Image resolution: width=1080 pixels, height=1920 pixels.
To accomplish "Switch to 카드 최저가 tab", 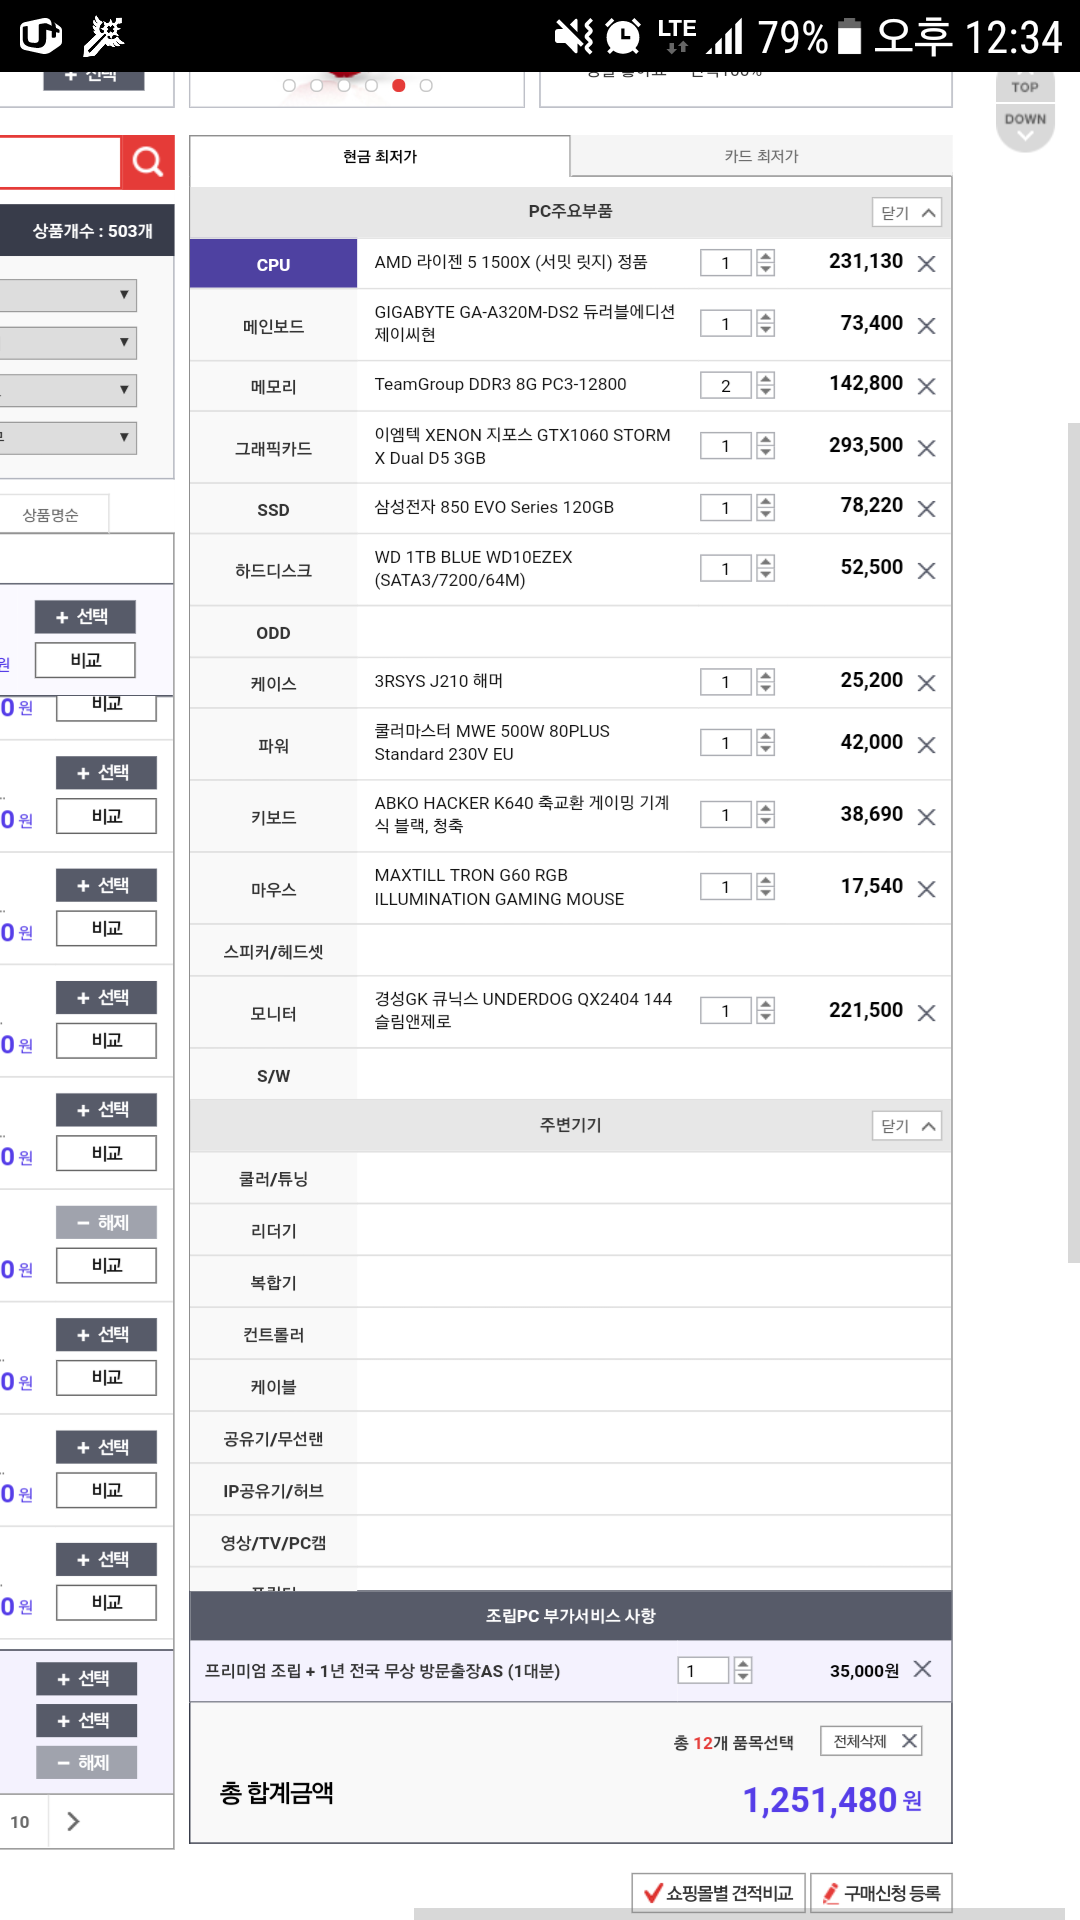I will 761,156.
